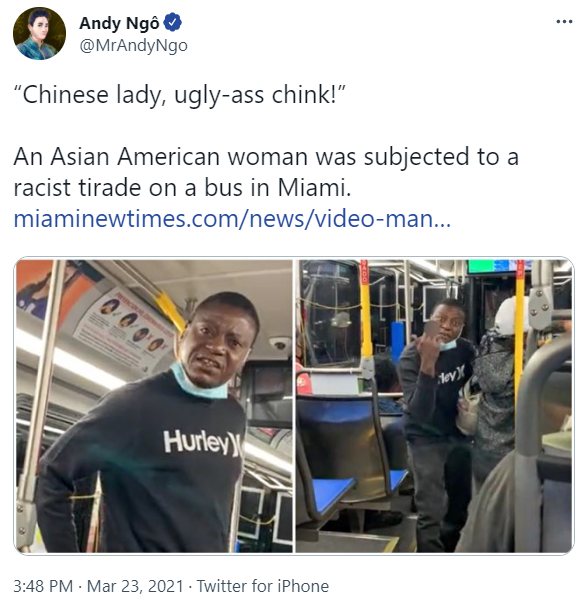Open the Twitter for iPhone source link
The image size is (585, 607).
[x=263, y=586]
